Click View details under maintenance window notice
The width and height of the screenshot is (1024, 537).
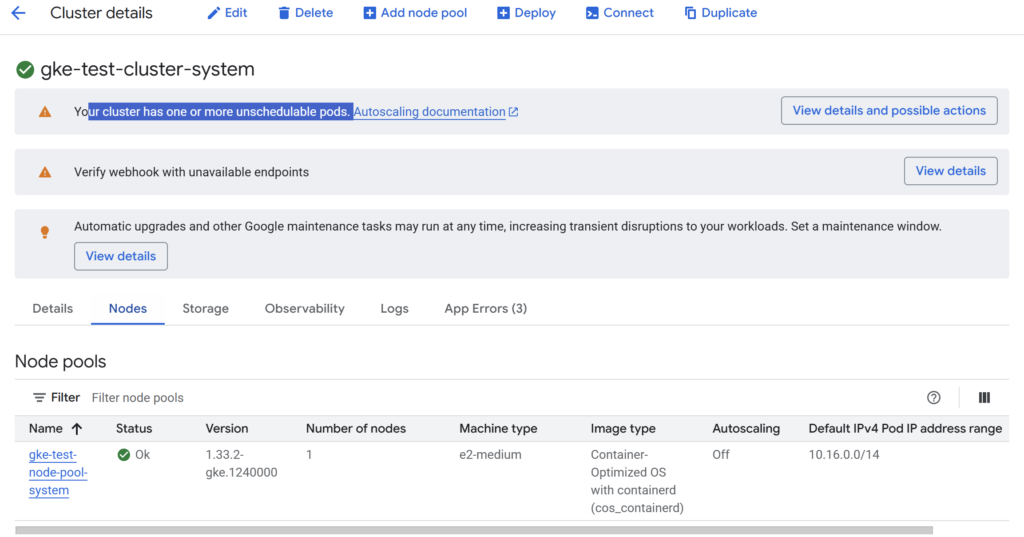[121, 256]
